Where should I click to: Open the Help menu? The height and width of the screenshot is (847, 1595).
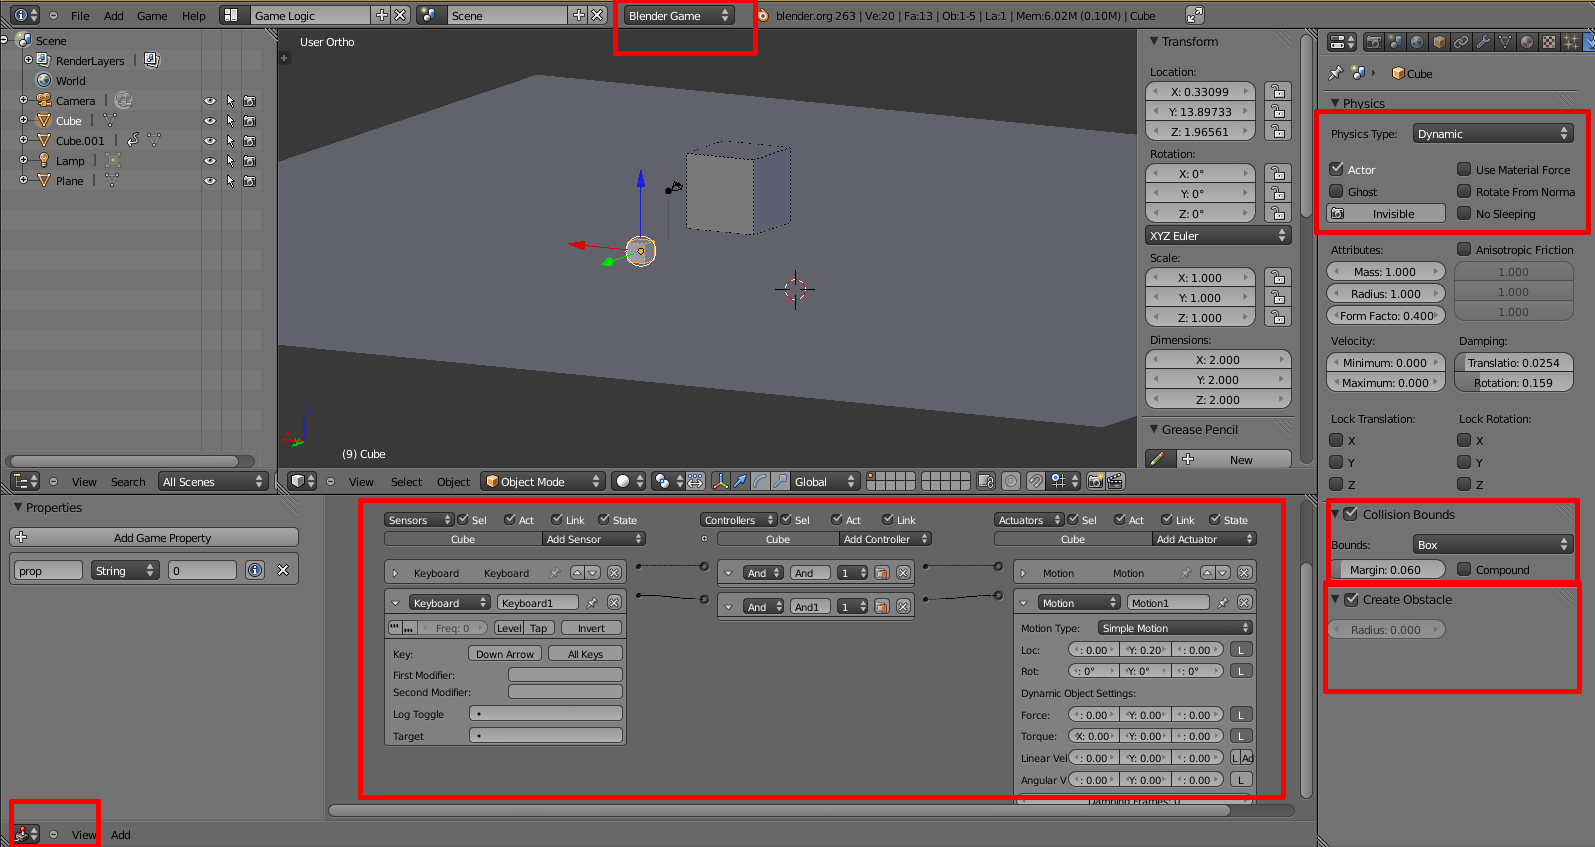click(194, 15)
